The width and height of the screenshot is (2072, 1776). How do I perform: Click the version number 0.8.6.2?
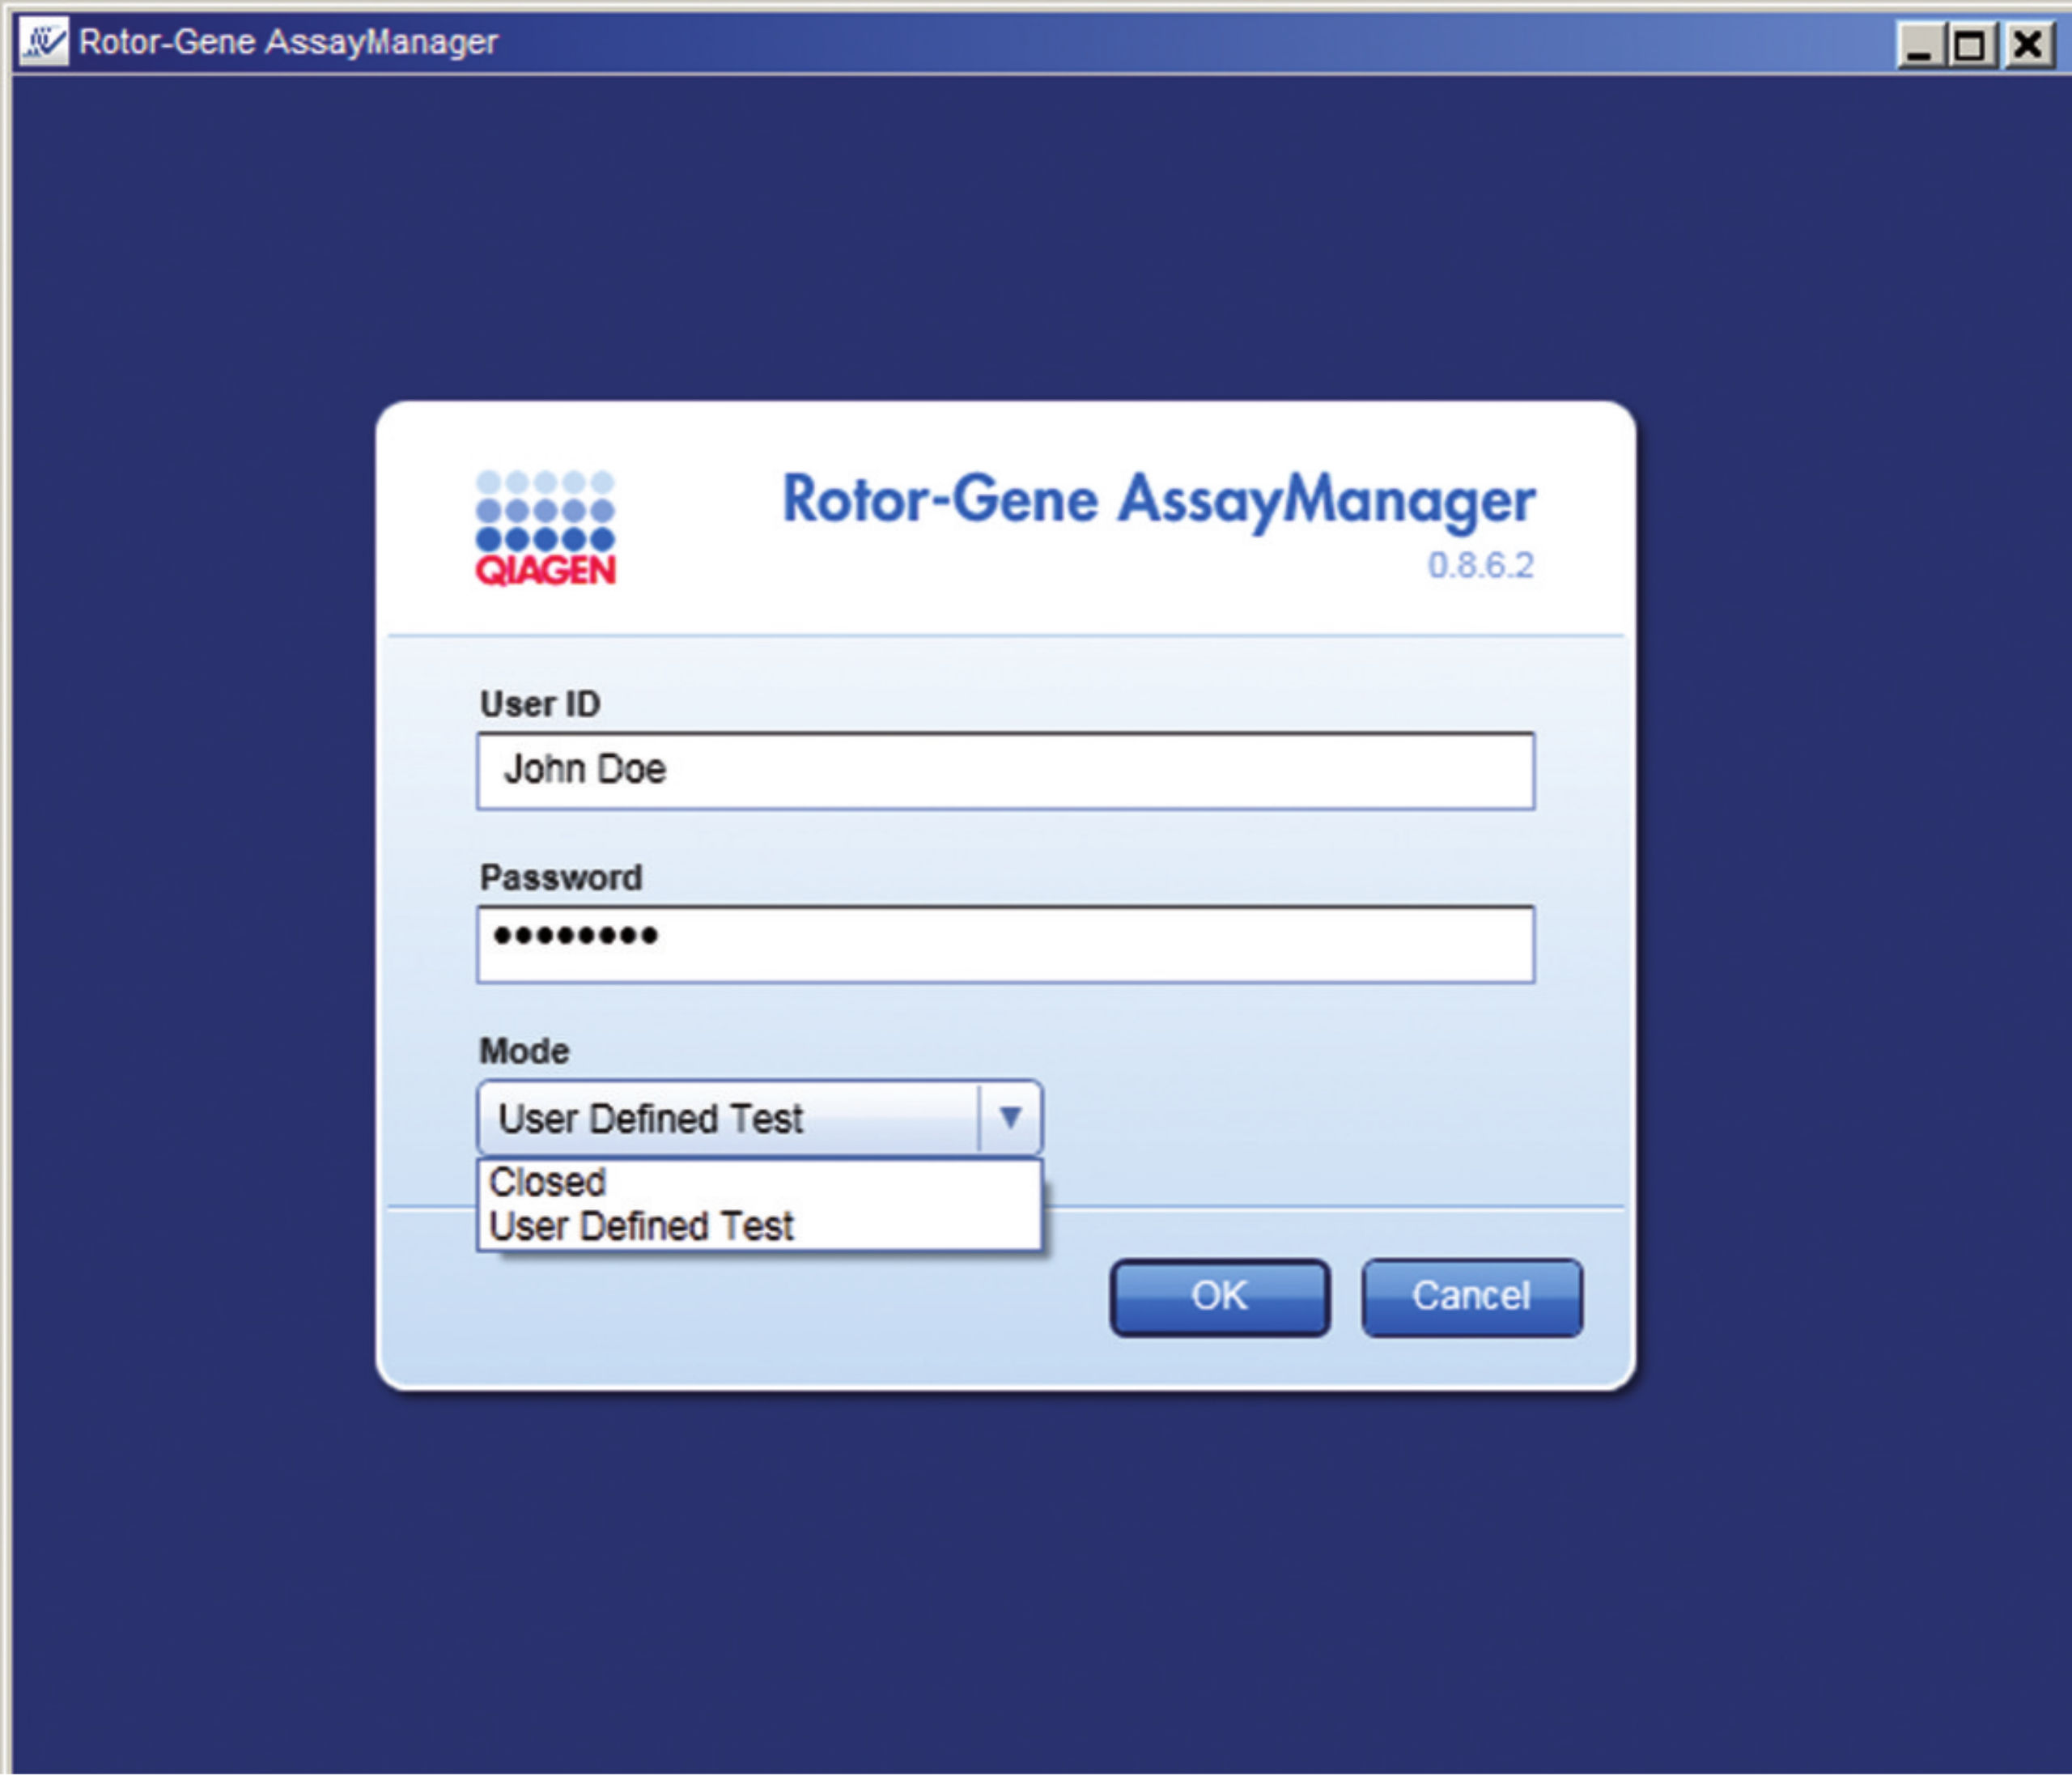1479,566
